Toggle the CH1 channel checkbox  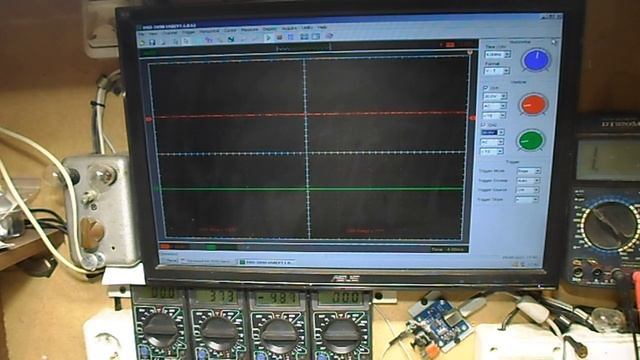pos(486,88)
